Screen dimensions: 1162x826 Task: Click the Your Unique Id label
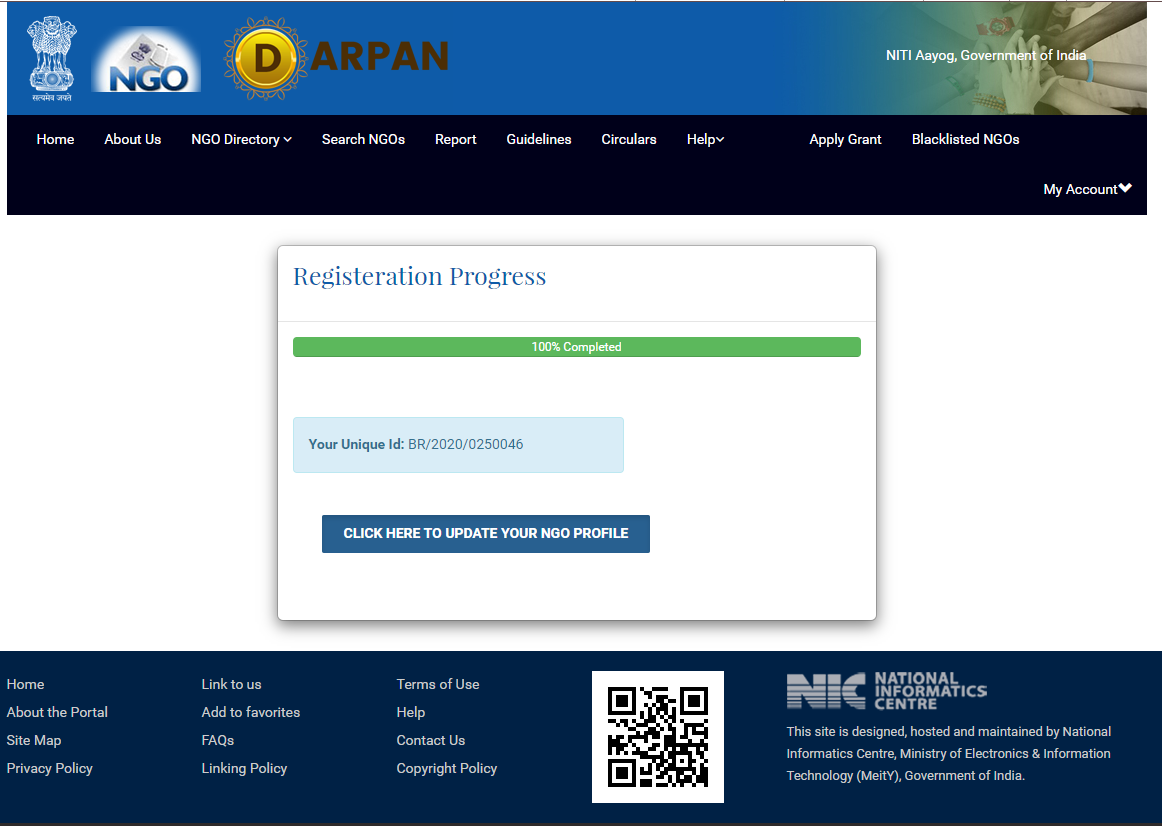356,444
